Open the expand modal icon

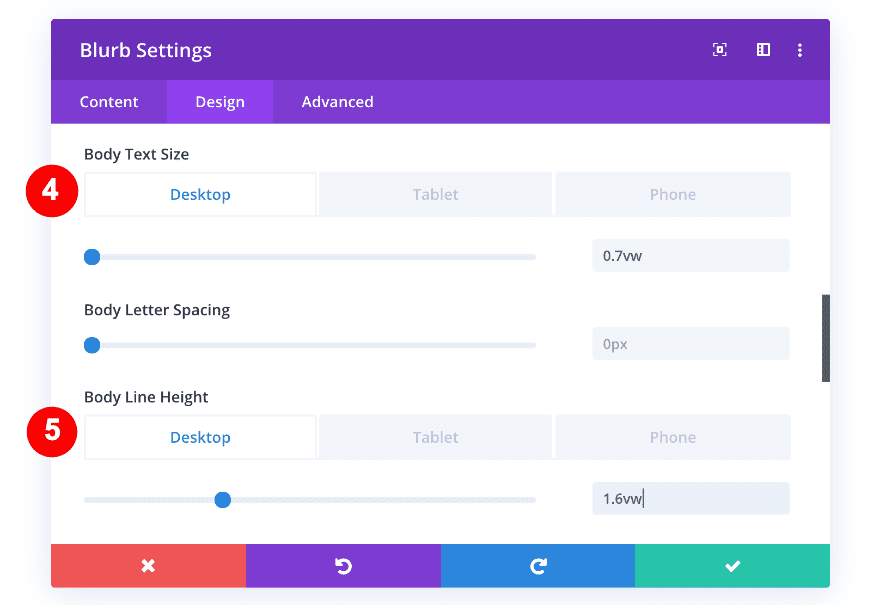point(720,49)
